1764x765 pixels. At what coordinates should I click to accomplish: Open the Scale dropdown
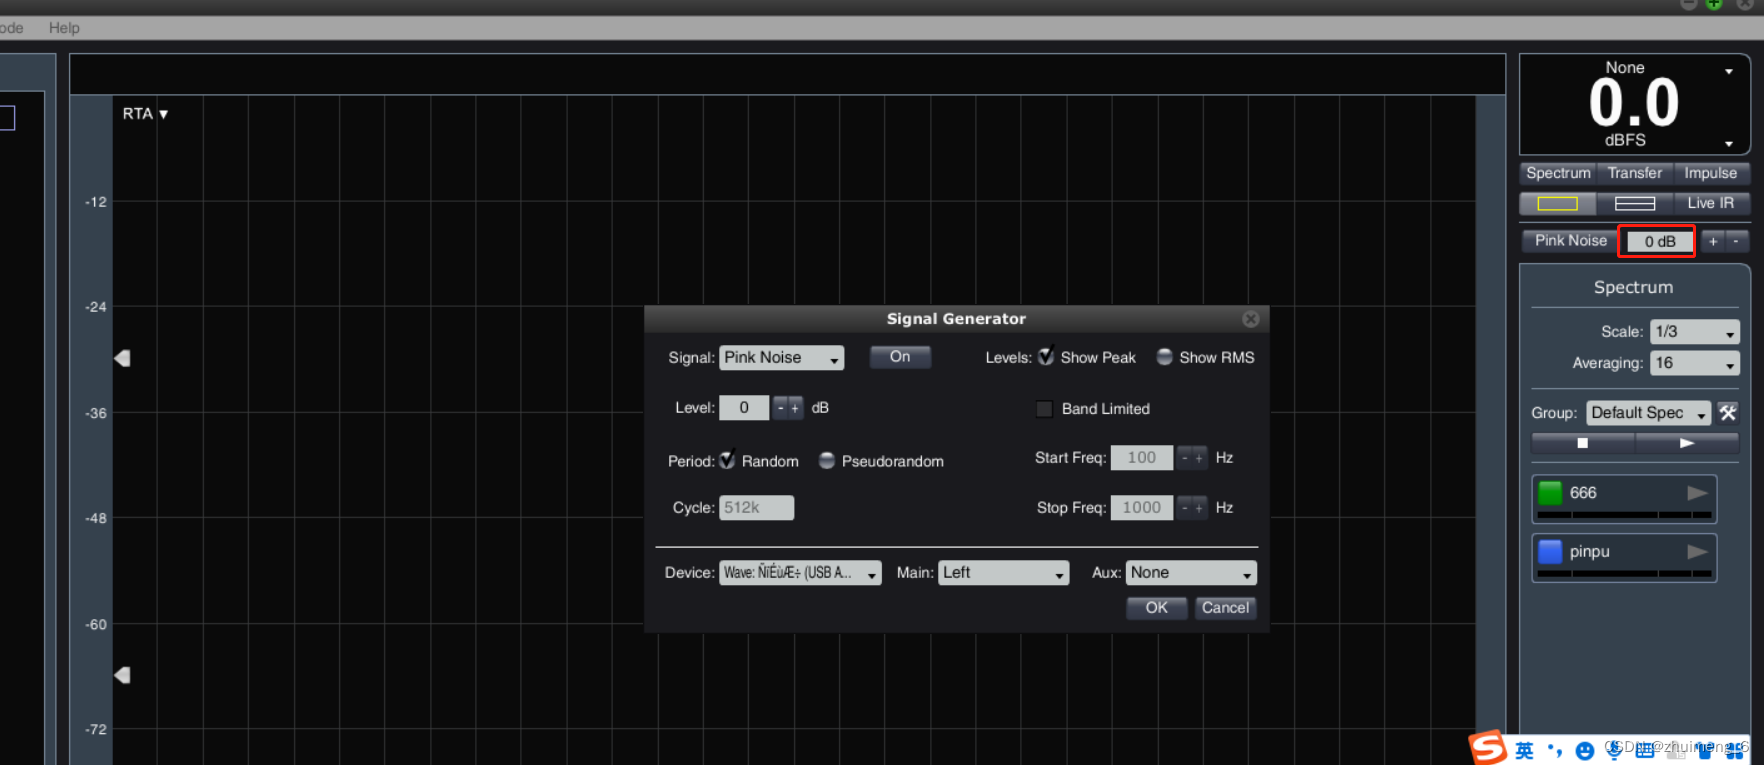(x=1695, y=332)
